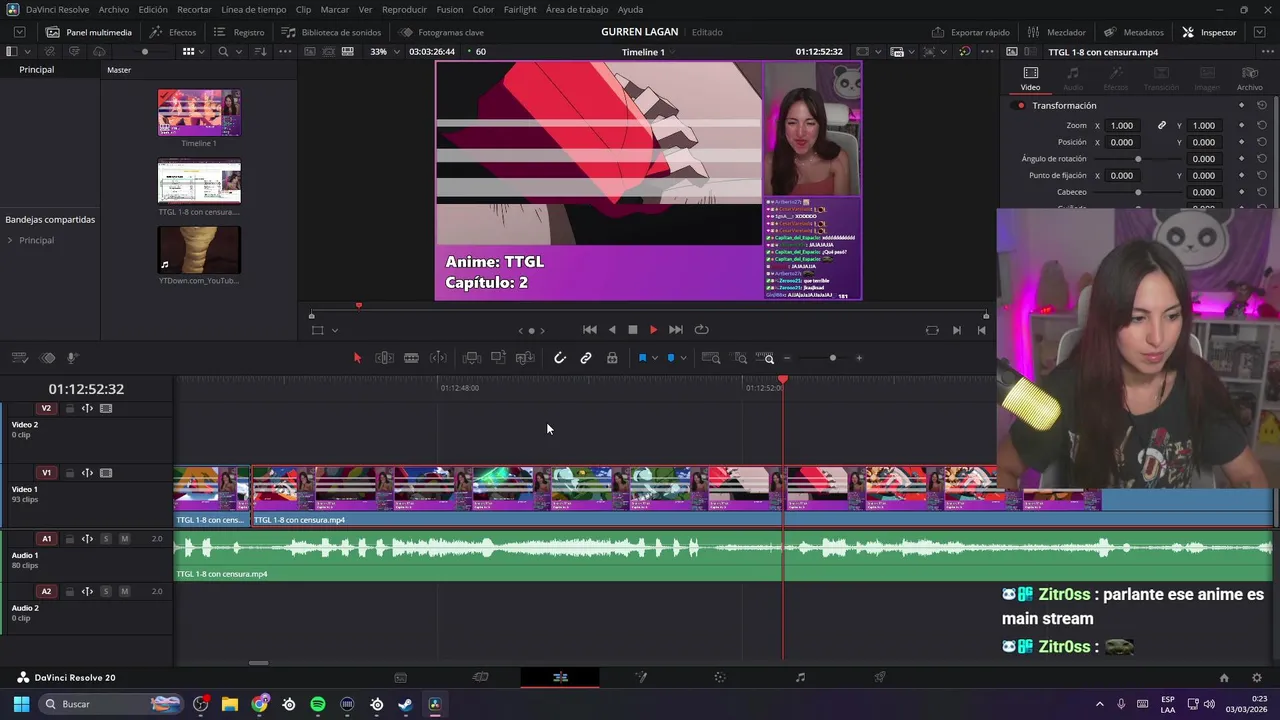Image resolution: width=1280 pixels, height=720 pixels.
Task: Click the Detail Zoom icon
Action: point(740,358)
